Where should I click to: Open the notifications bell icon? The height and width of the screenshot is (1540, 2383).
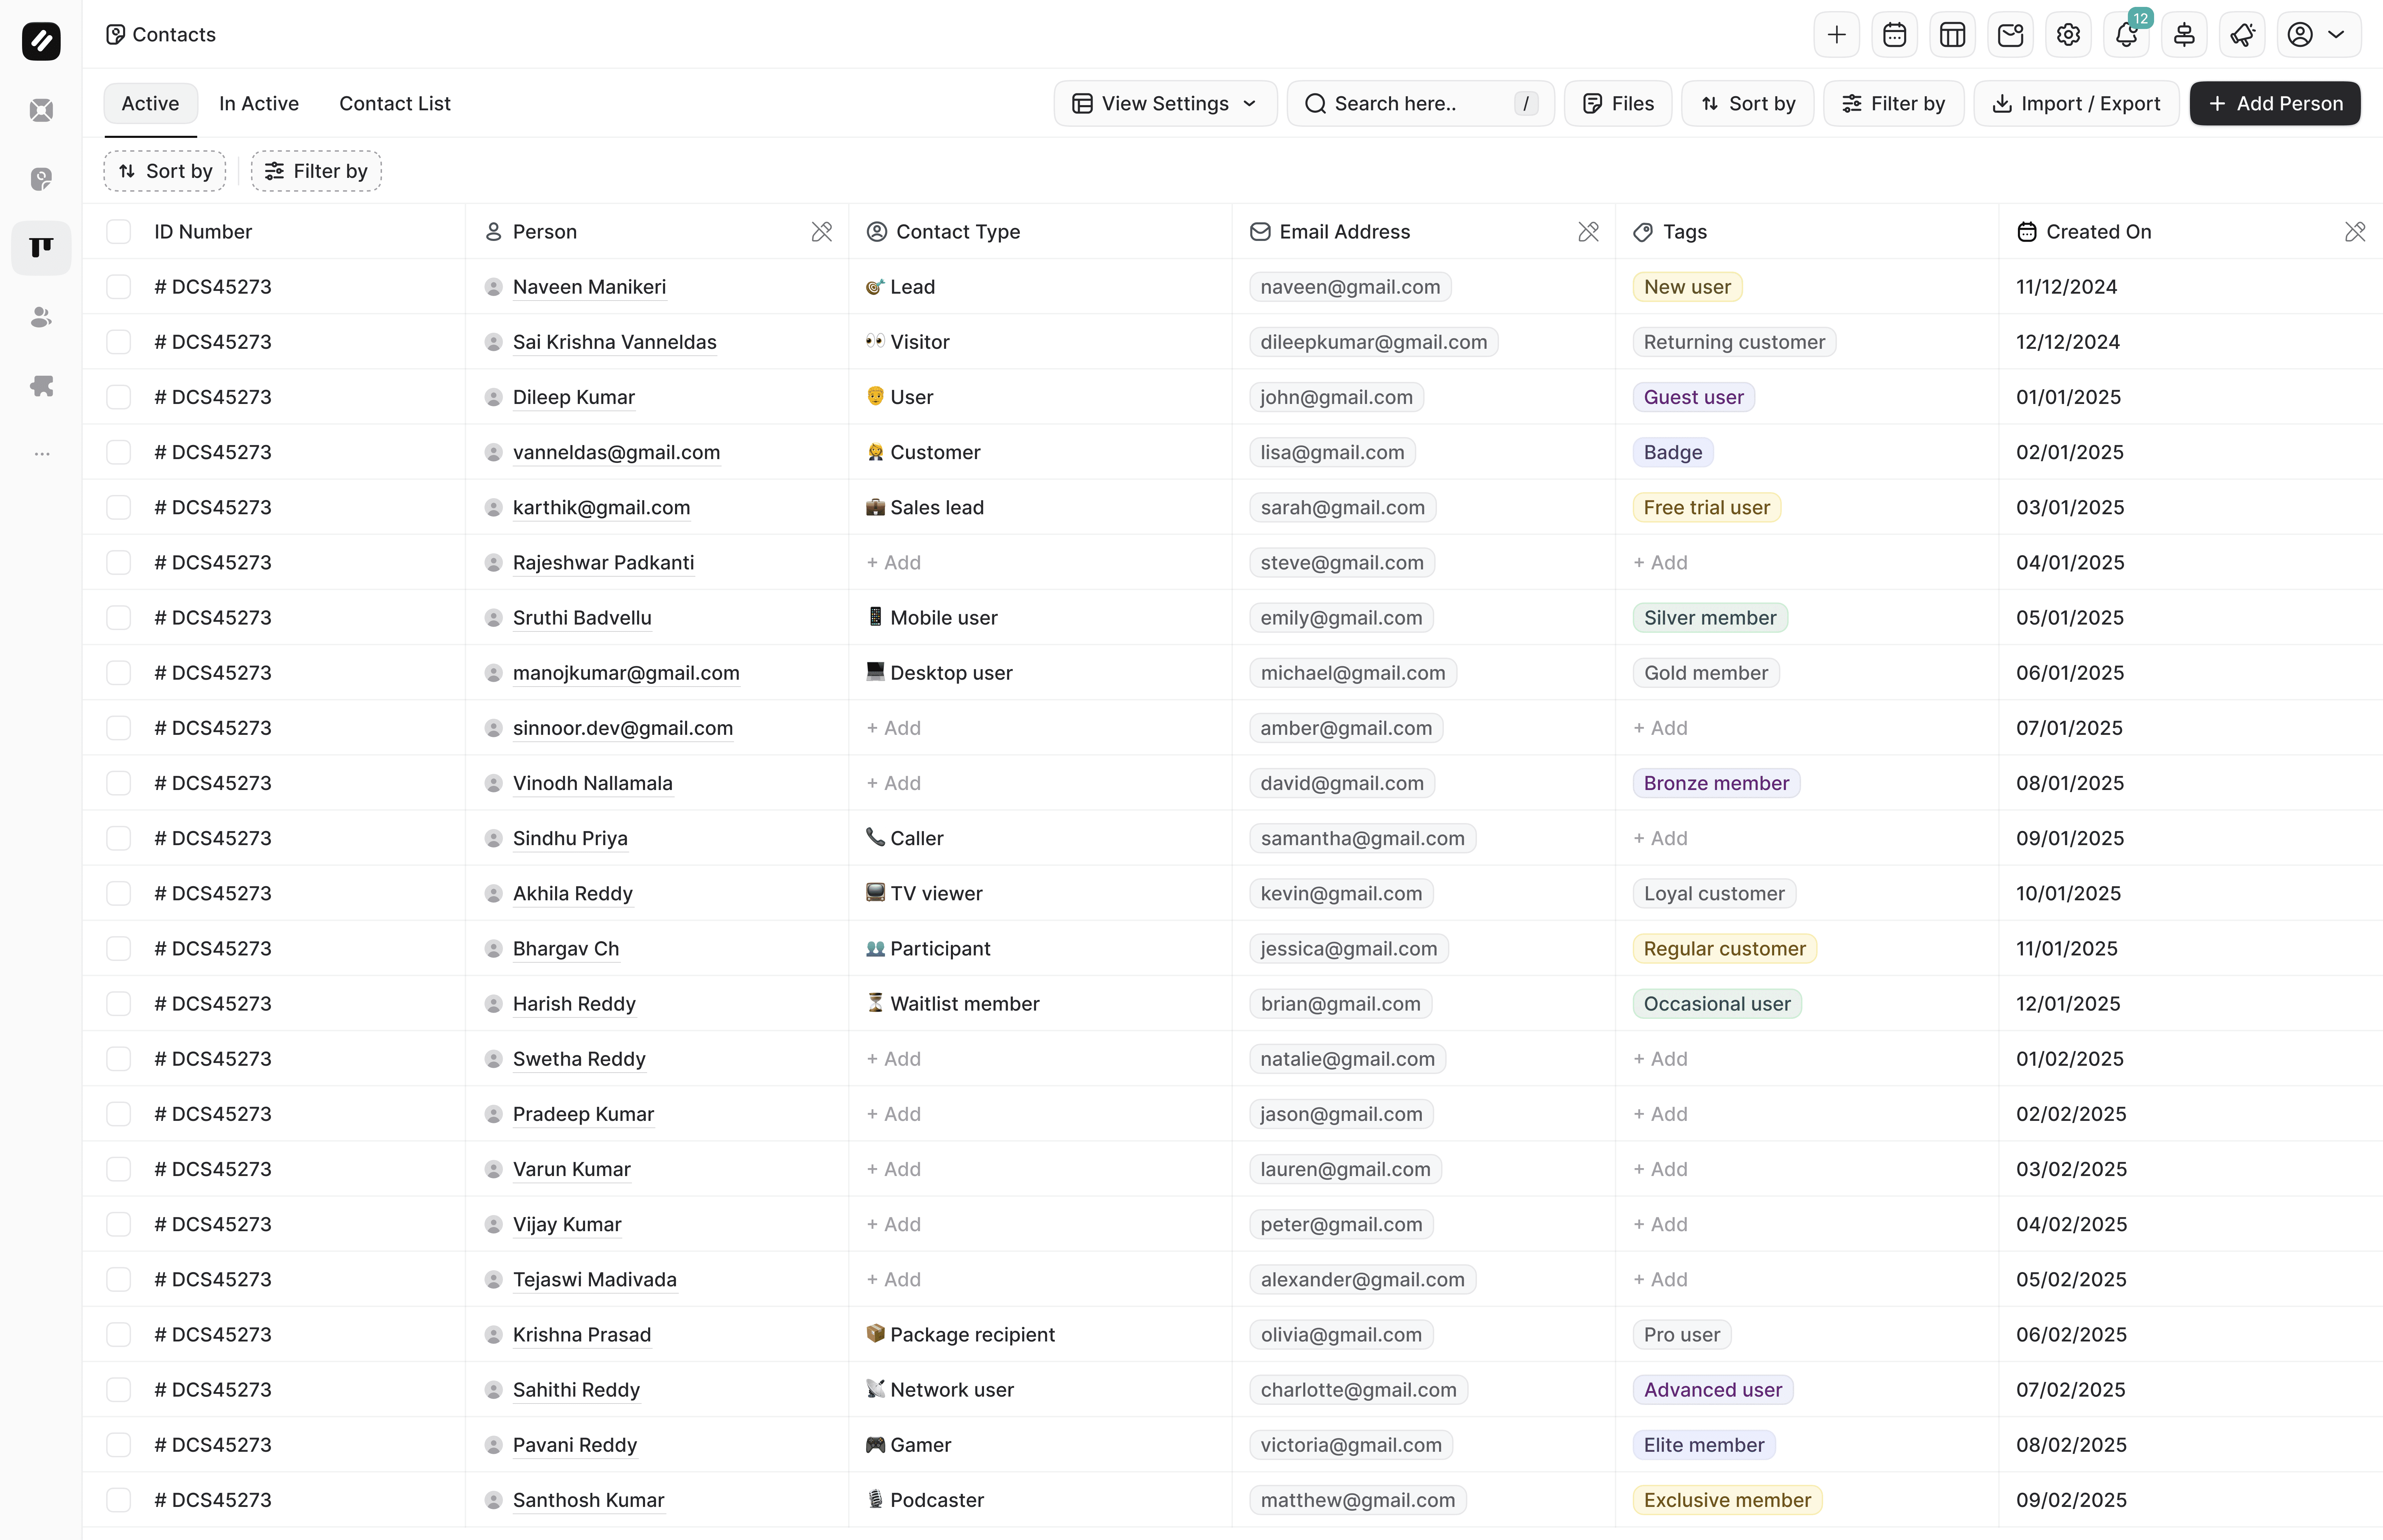[2126, 35]
